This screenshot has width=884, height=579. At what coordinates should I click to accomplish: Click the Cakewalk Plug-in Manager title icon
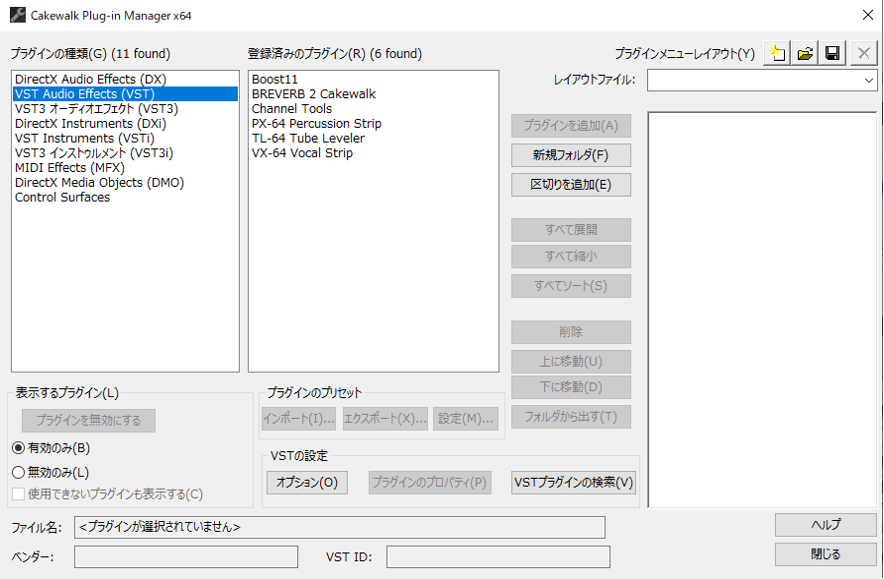[x=17, y=15]
